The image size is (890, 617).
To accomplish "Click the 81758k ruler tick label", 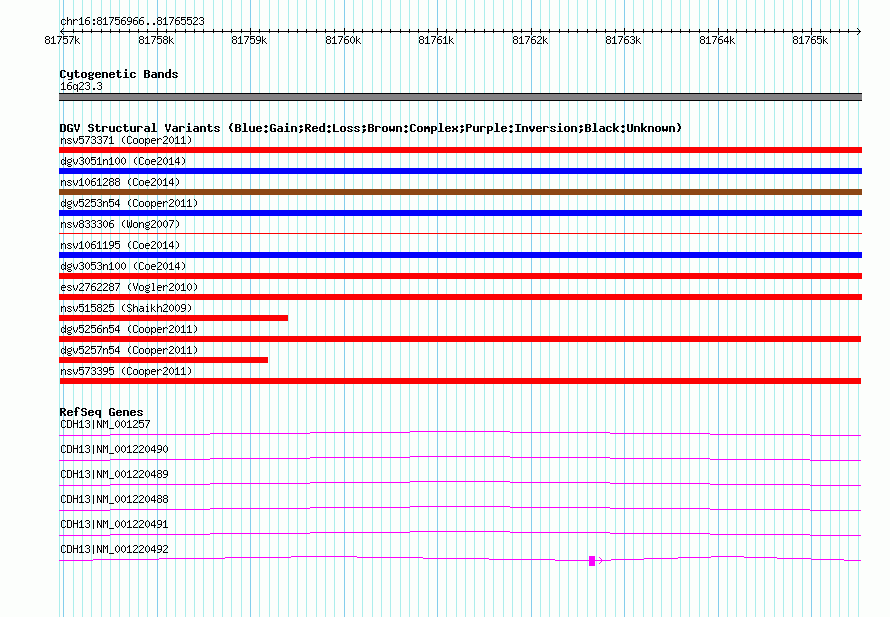I will (x=156, y=40).
